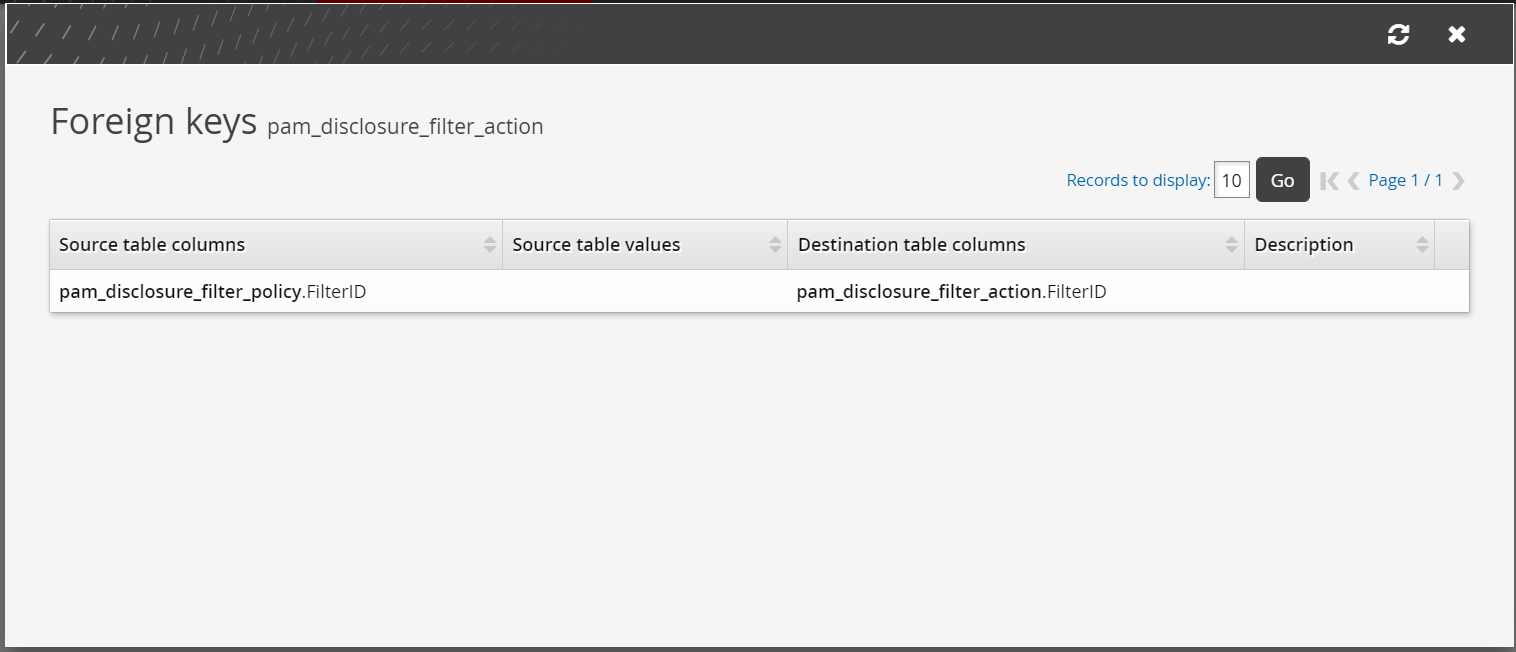
Task: Click sort arrows beside Destination table columns
Action: click(x=1231, y=245)
